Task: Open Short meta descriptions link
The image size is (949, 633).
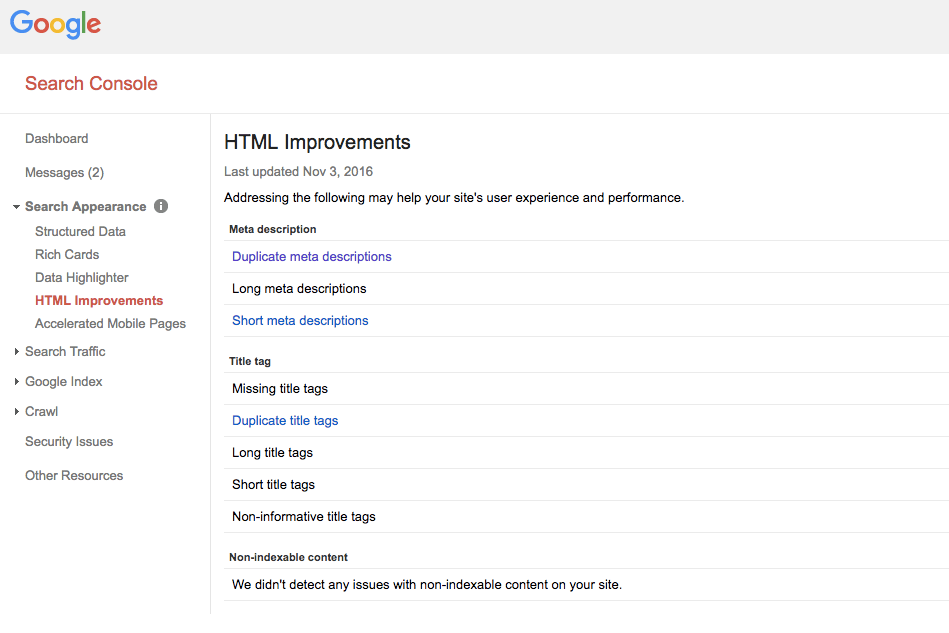Action: click(x=300, y=321)
